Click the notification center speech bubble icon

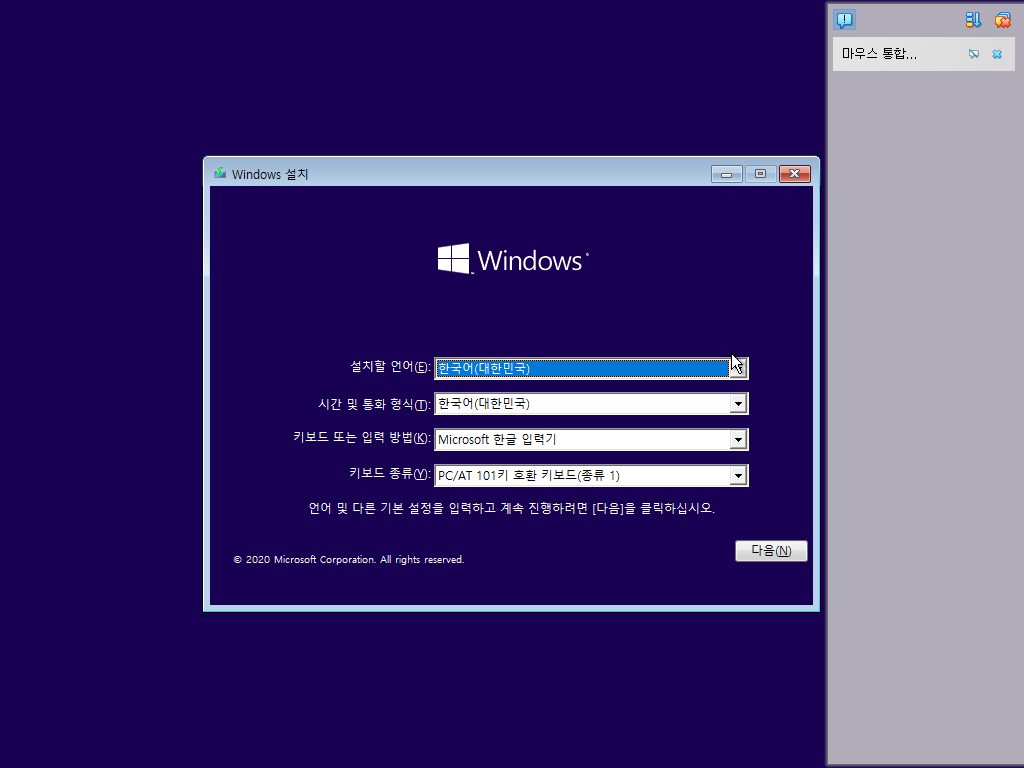coord(844,20)
